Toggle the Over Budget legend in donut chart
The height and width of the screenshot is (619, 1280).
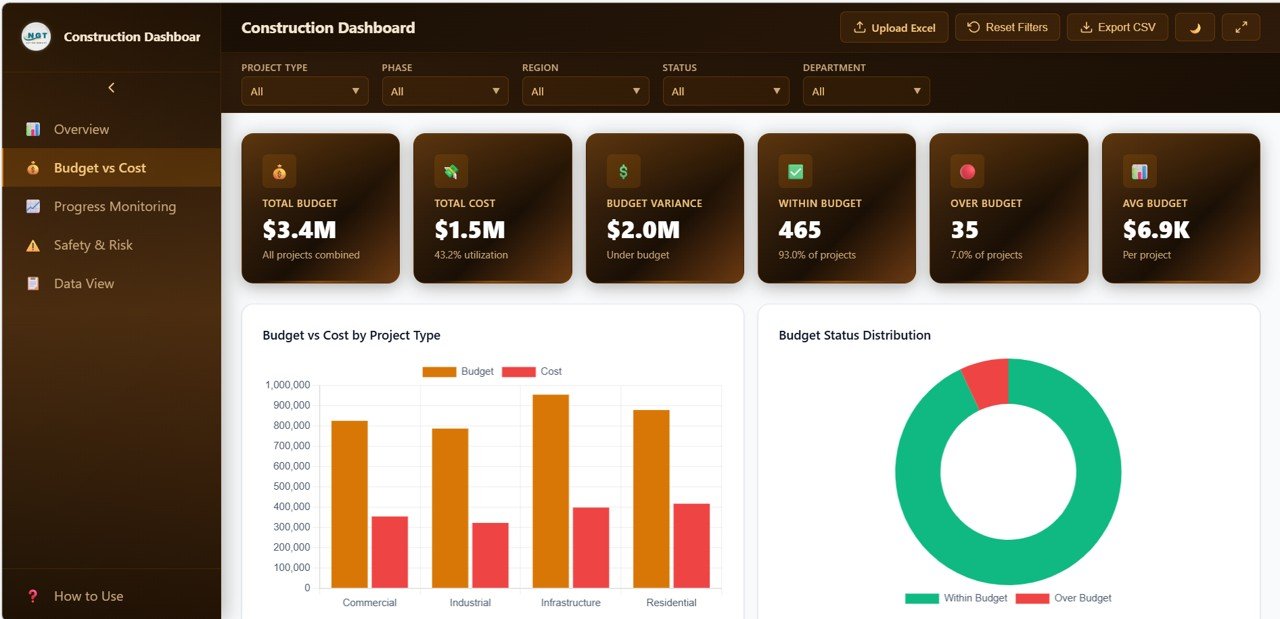click(1064, 598)
